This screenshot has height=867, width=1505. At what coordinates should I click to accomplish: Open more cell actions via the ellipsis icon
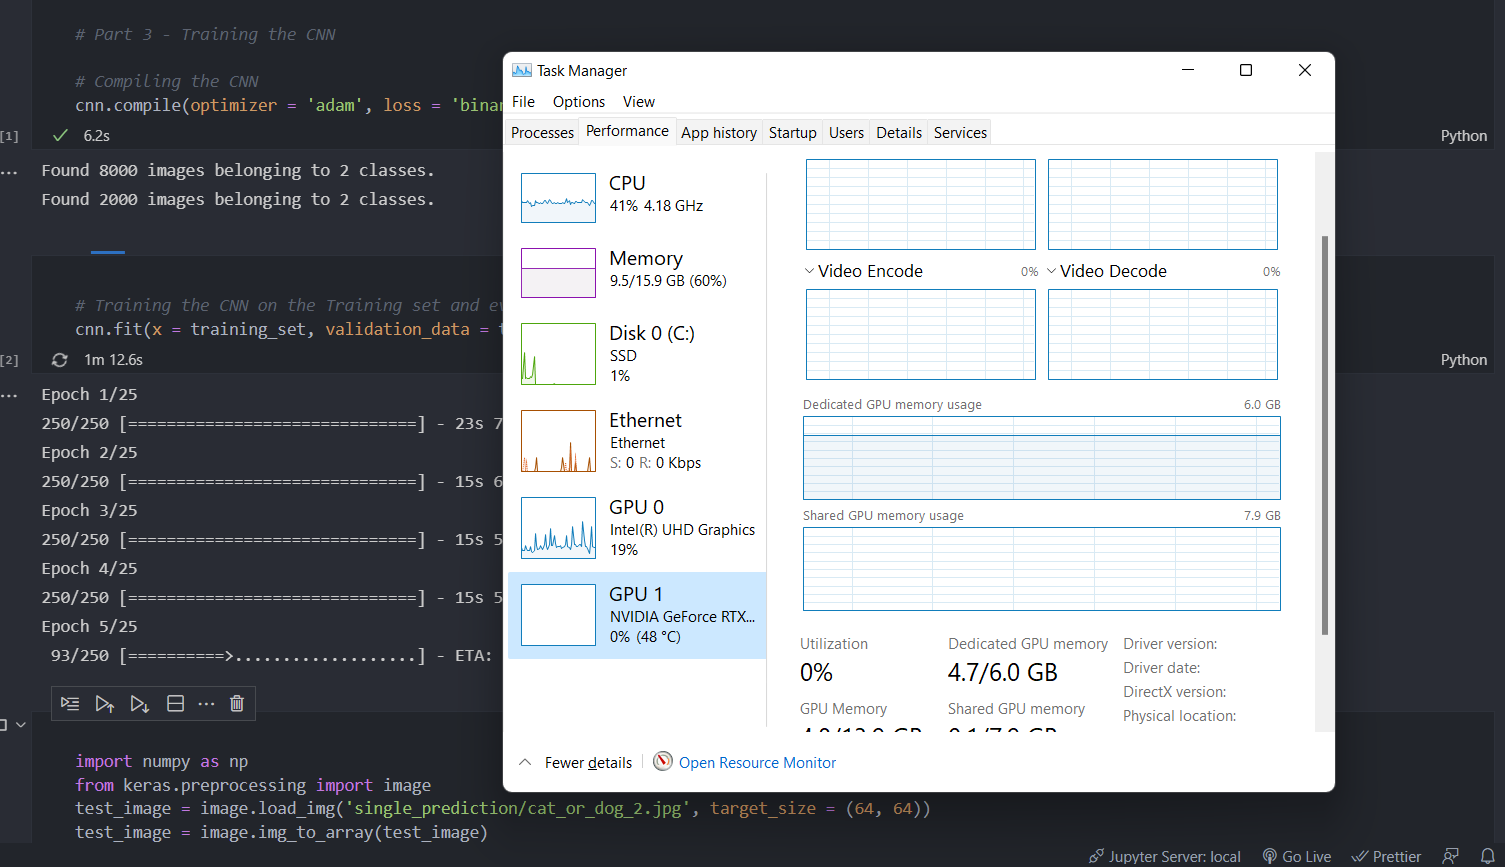pos(206,703)
